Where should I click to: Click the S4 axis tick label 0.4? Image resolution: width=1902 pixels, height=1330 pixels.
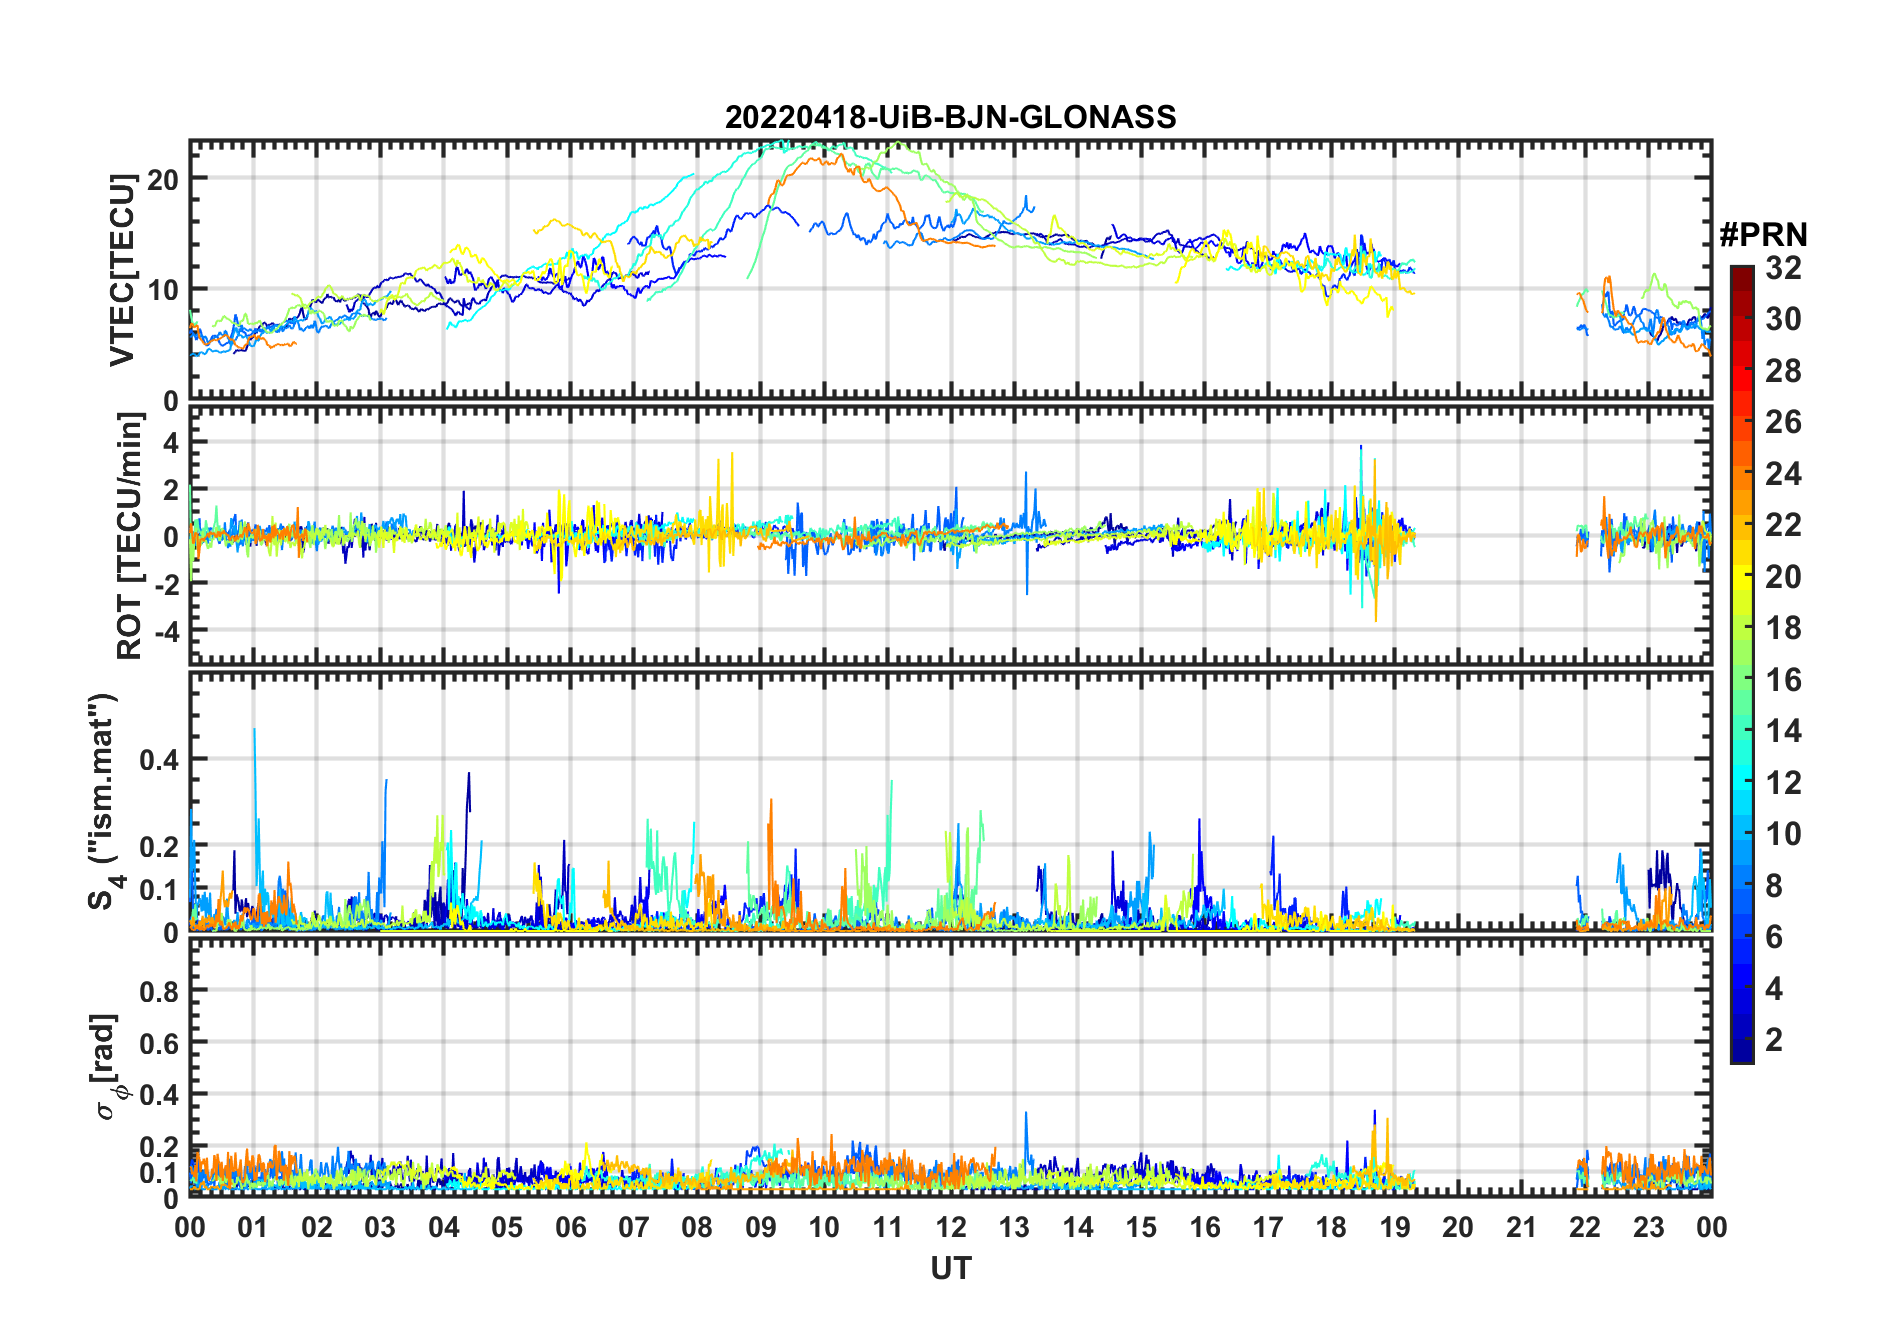click(159, 760)
